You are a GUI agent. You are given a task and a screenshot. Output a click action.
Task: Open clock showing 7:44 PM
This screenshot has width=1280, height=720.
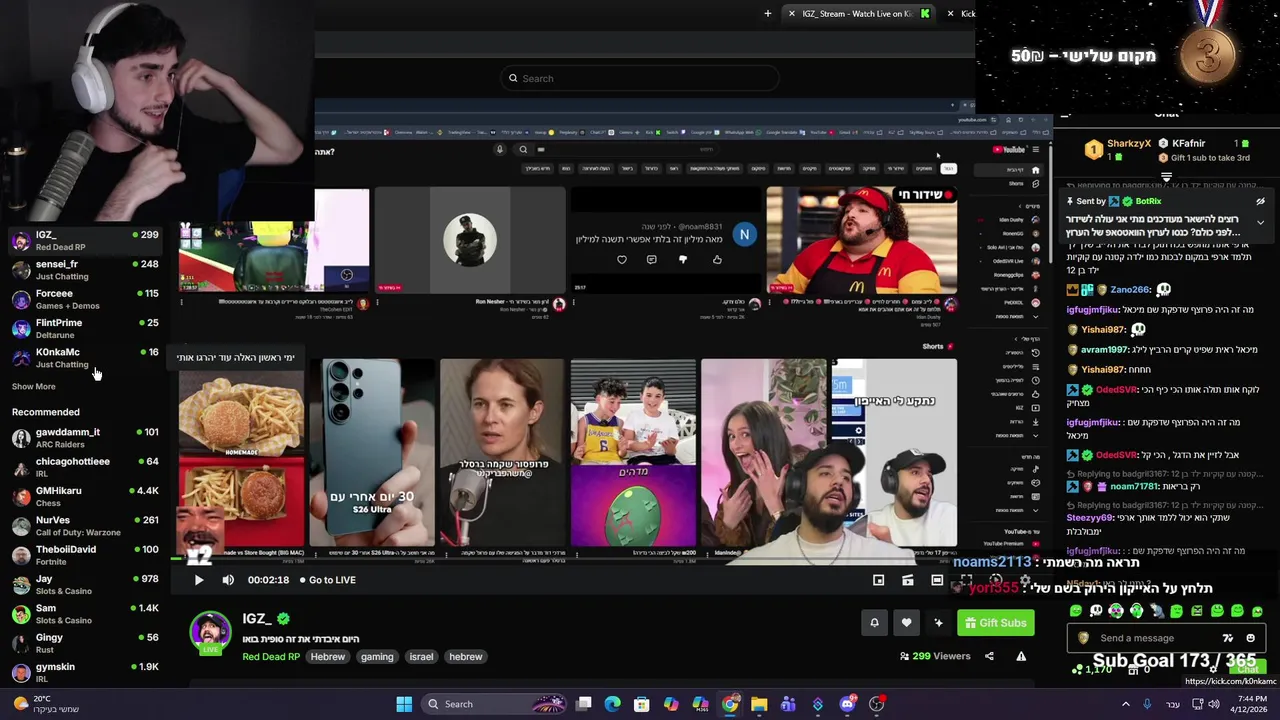[1250, 704]
